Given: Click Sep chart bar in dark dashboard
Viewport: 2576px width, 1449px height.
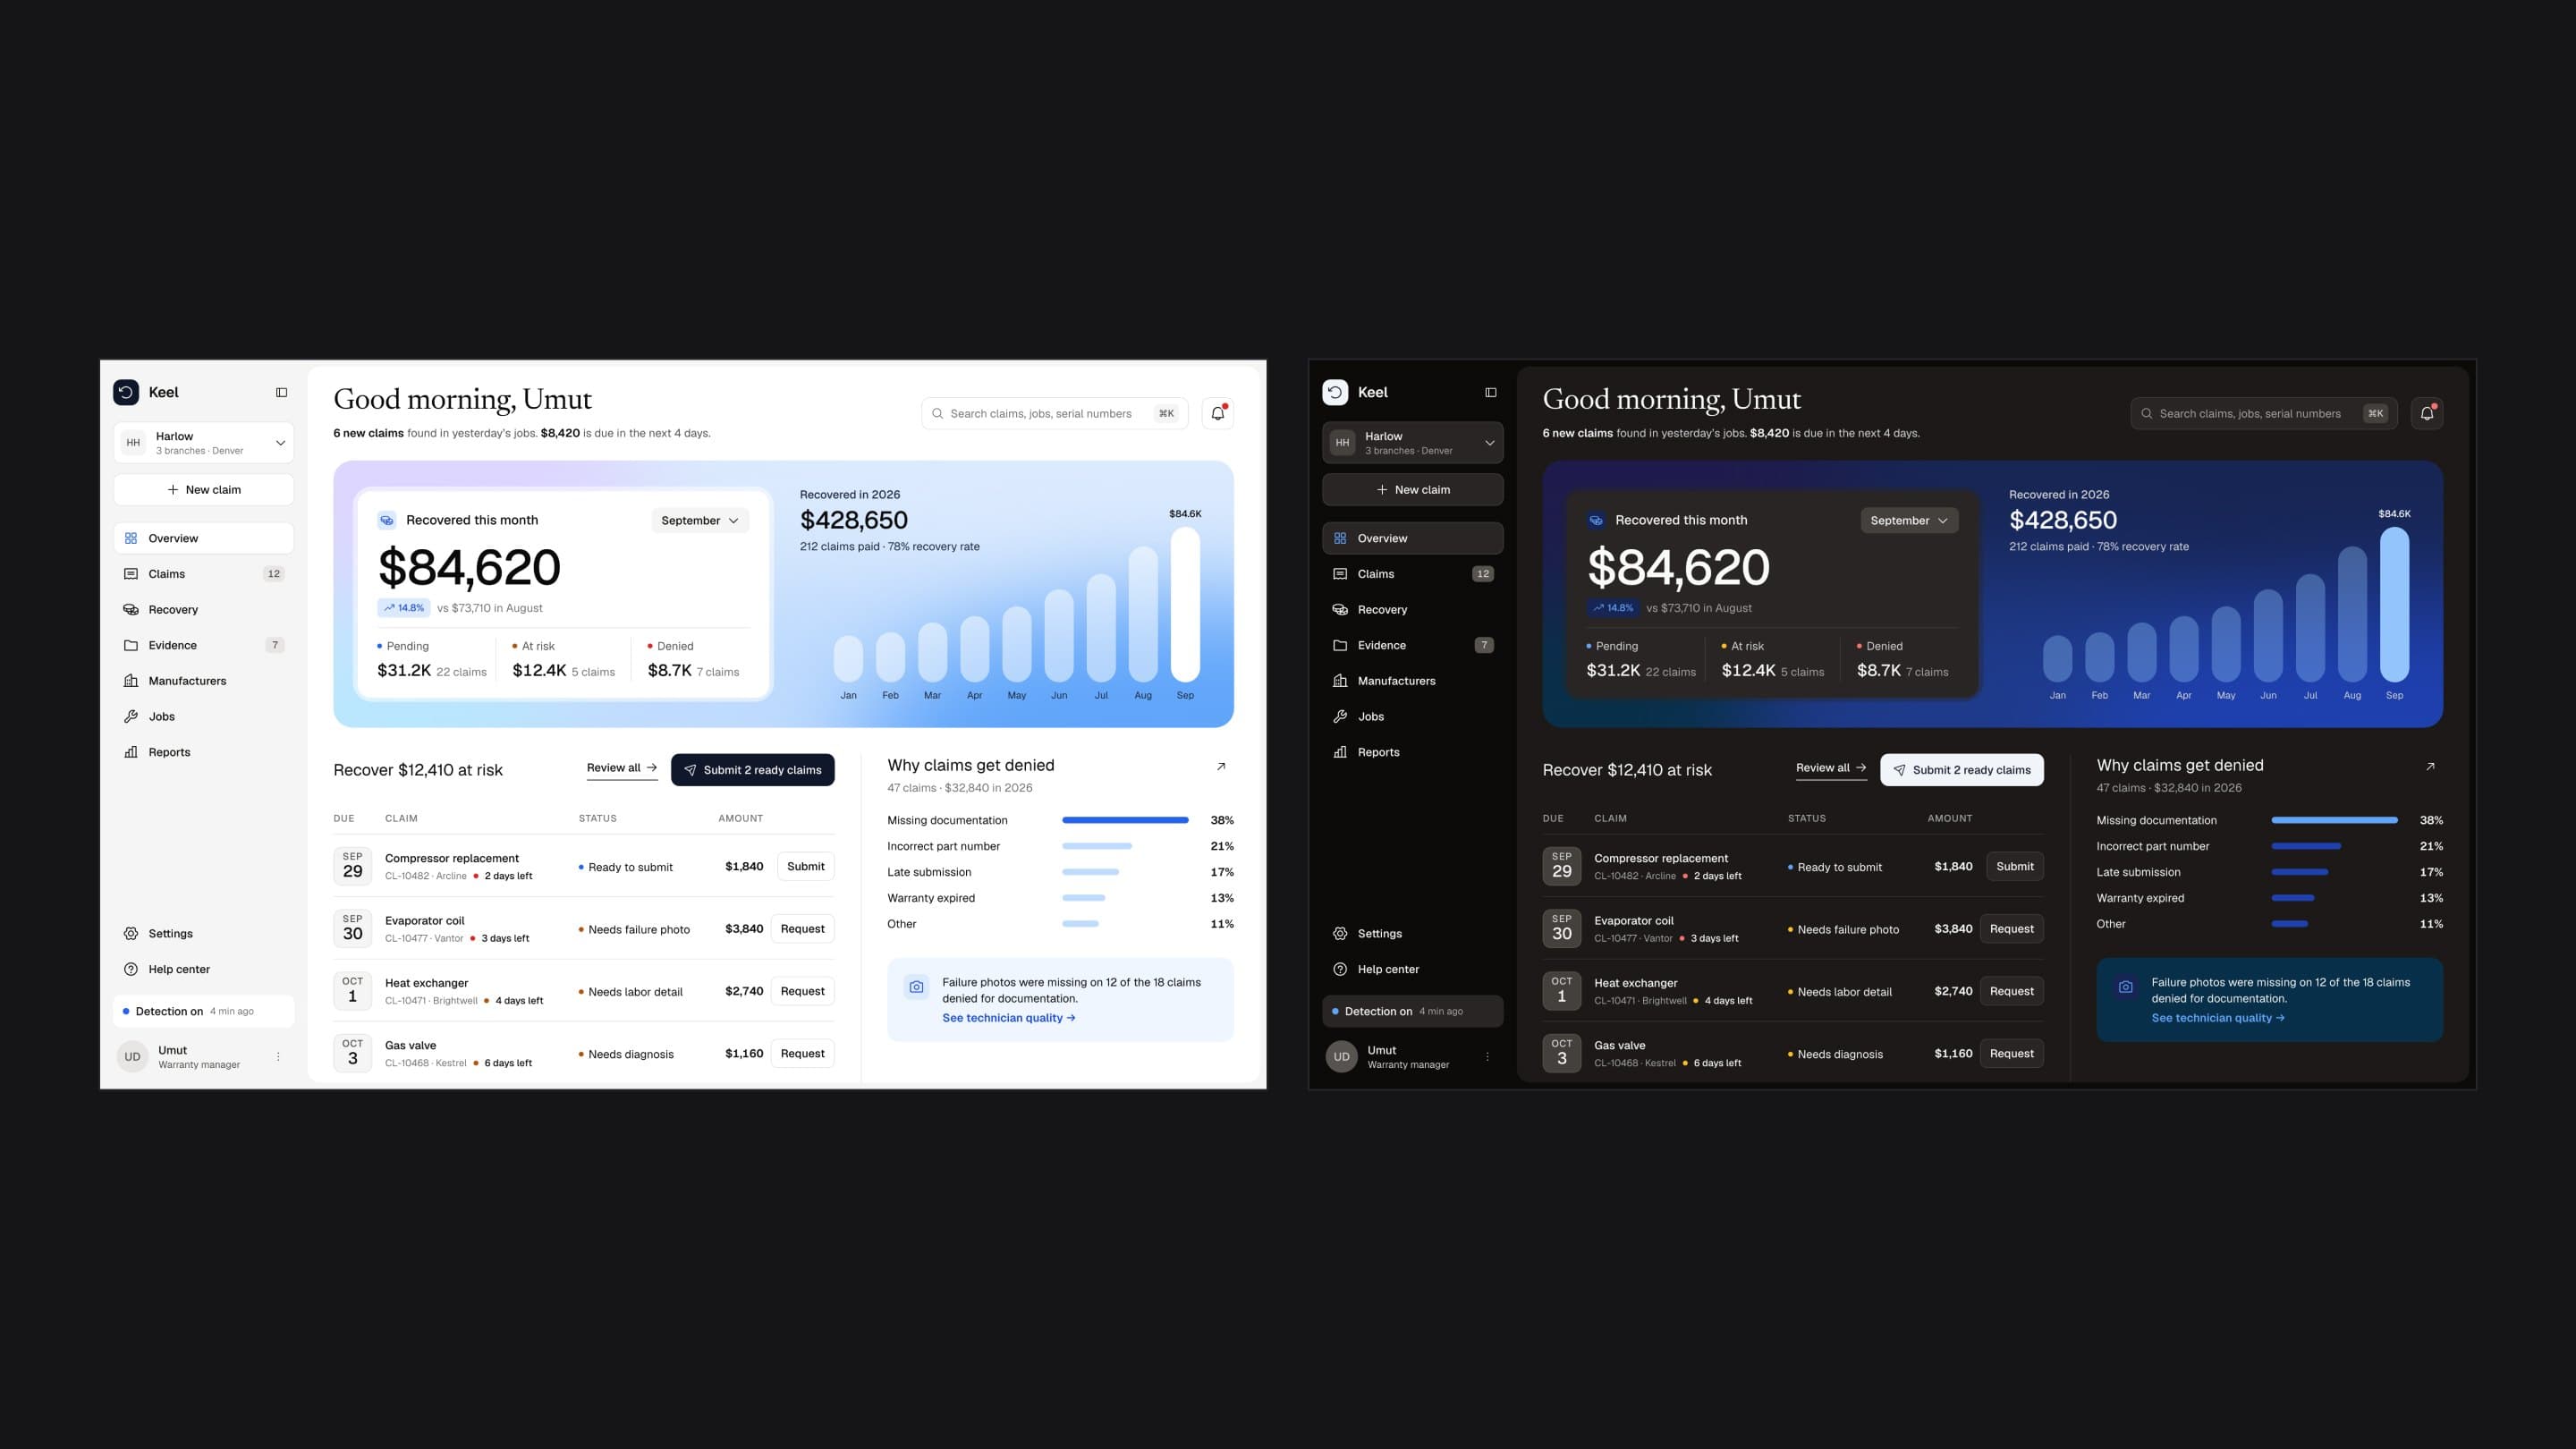Looking at the screenshot, I should coord(2394,604).
